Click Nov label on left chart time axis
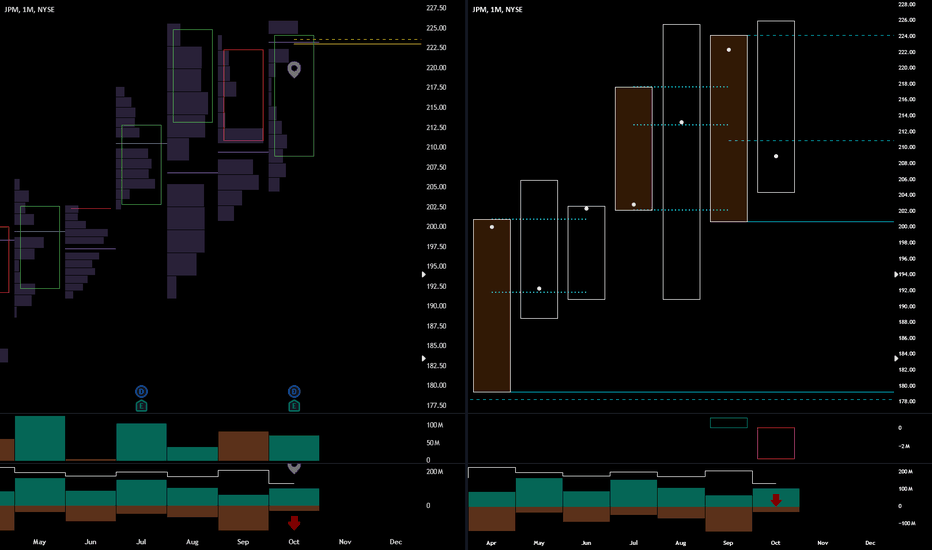The image size is (932, 550). pyautogui.click(x=345, y=542)
